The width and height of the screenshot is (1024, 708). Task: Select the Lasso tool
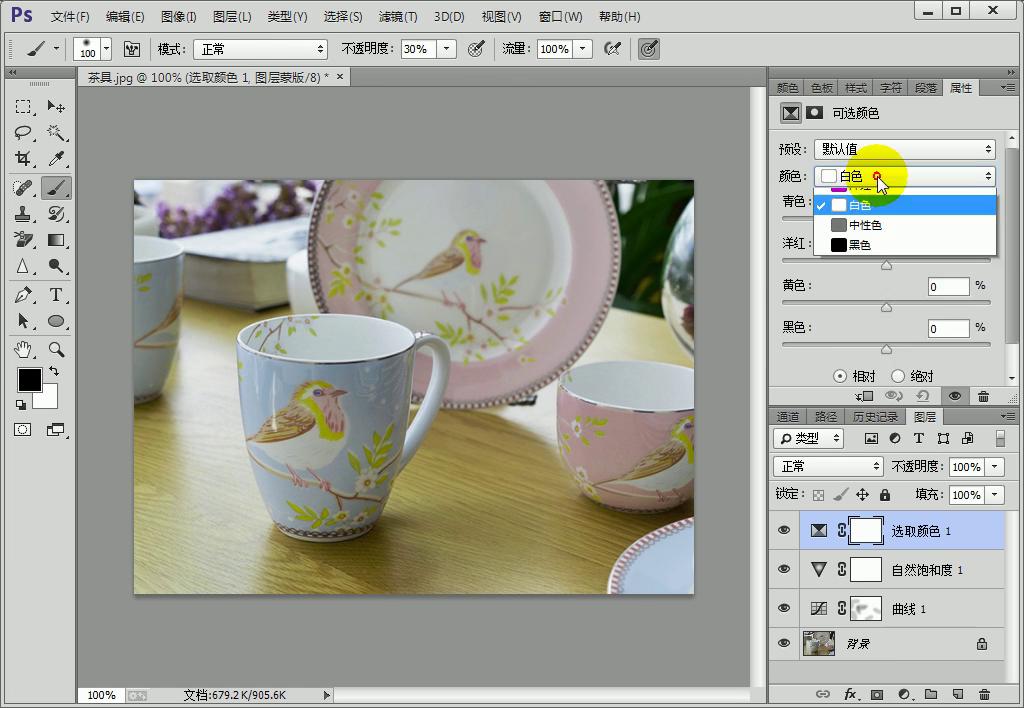[23, 133]
